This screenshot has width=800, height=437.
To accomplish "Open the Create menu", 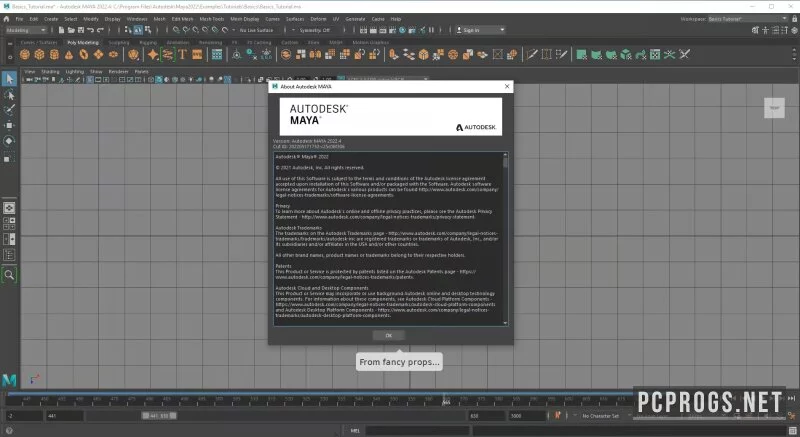I will [51, 19].
